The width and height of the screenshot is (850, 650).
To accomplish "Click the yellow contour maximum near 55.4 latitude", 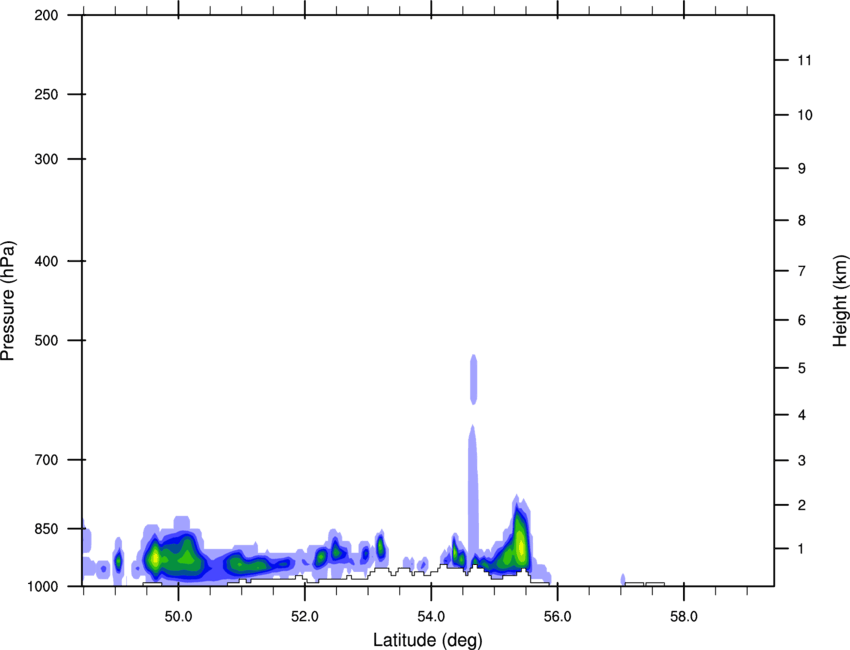I will 521,546.
